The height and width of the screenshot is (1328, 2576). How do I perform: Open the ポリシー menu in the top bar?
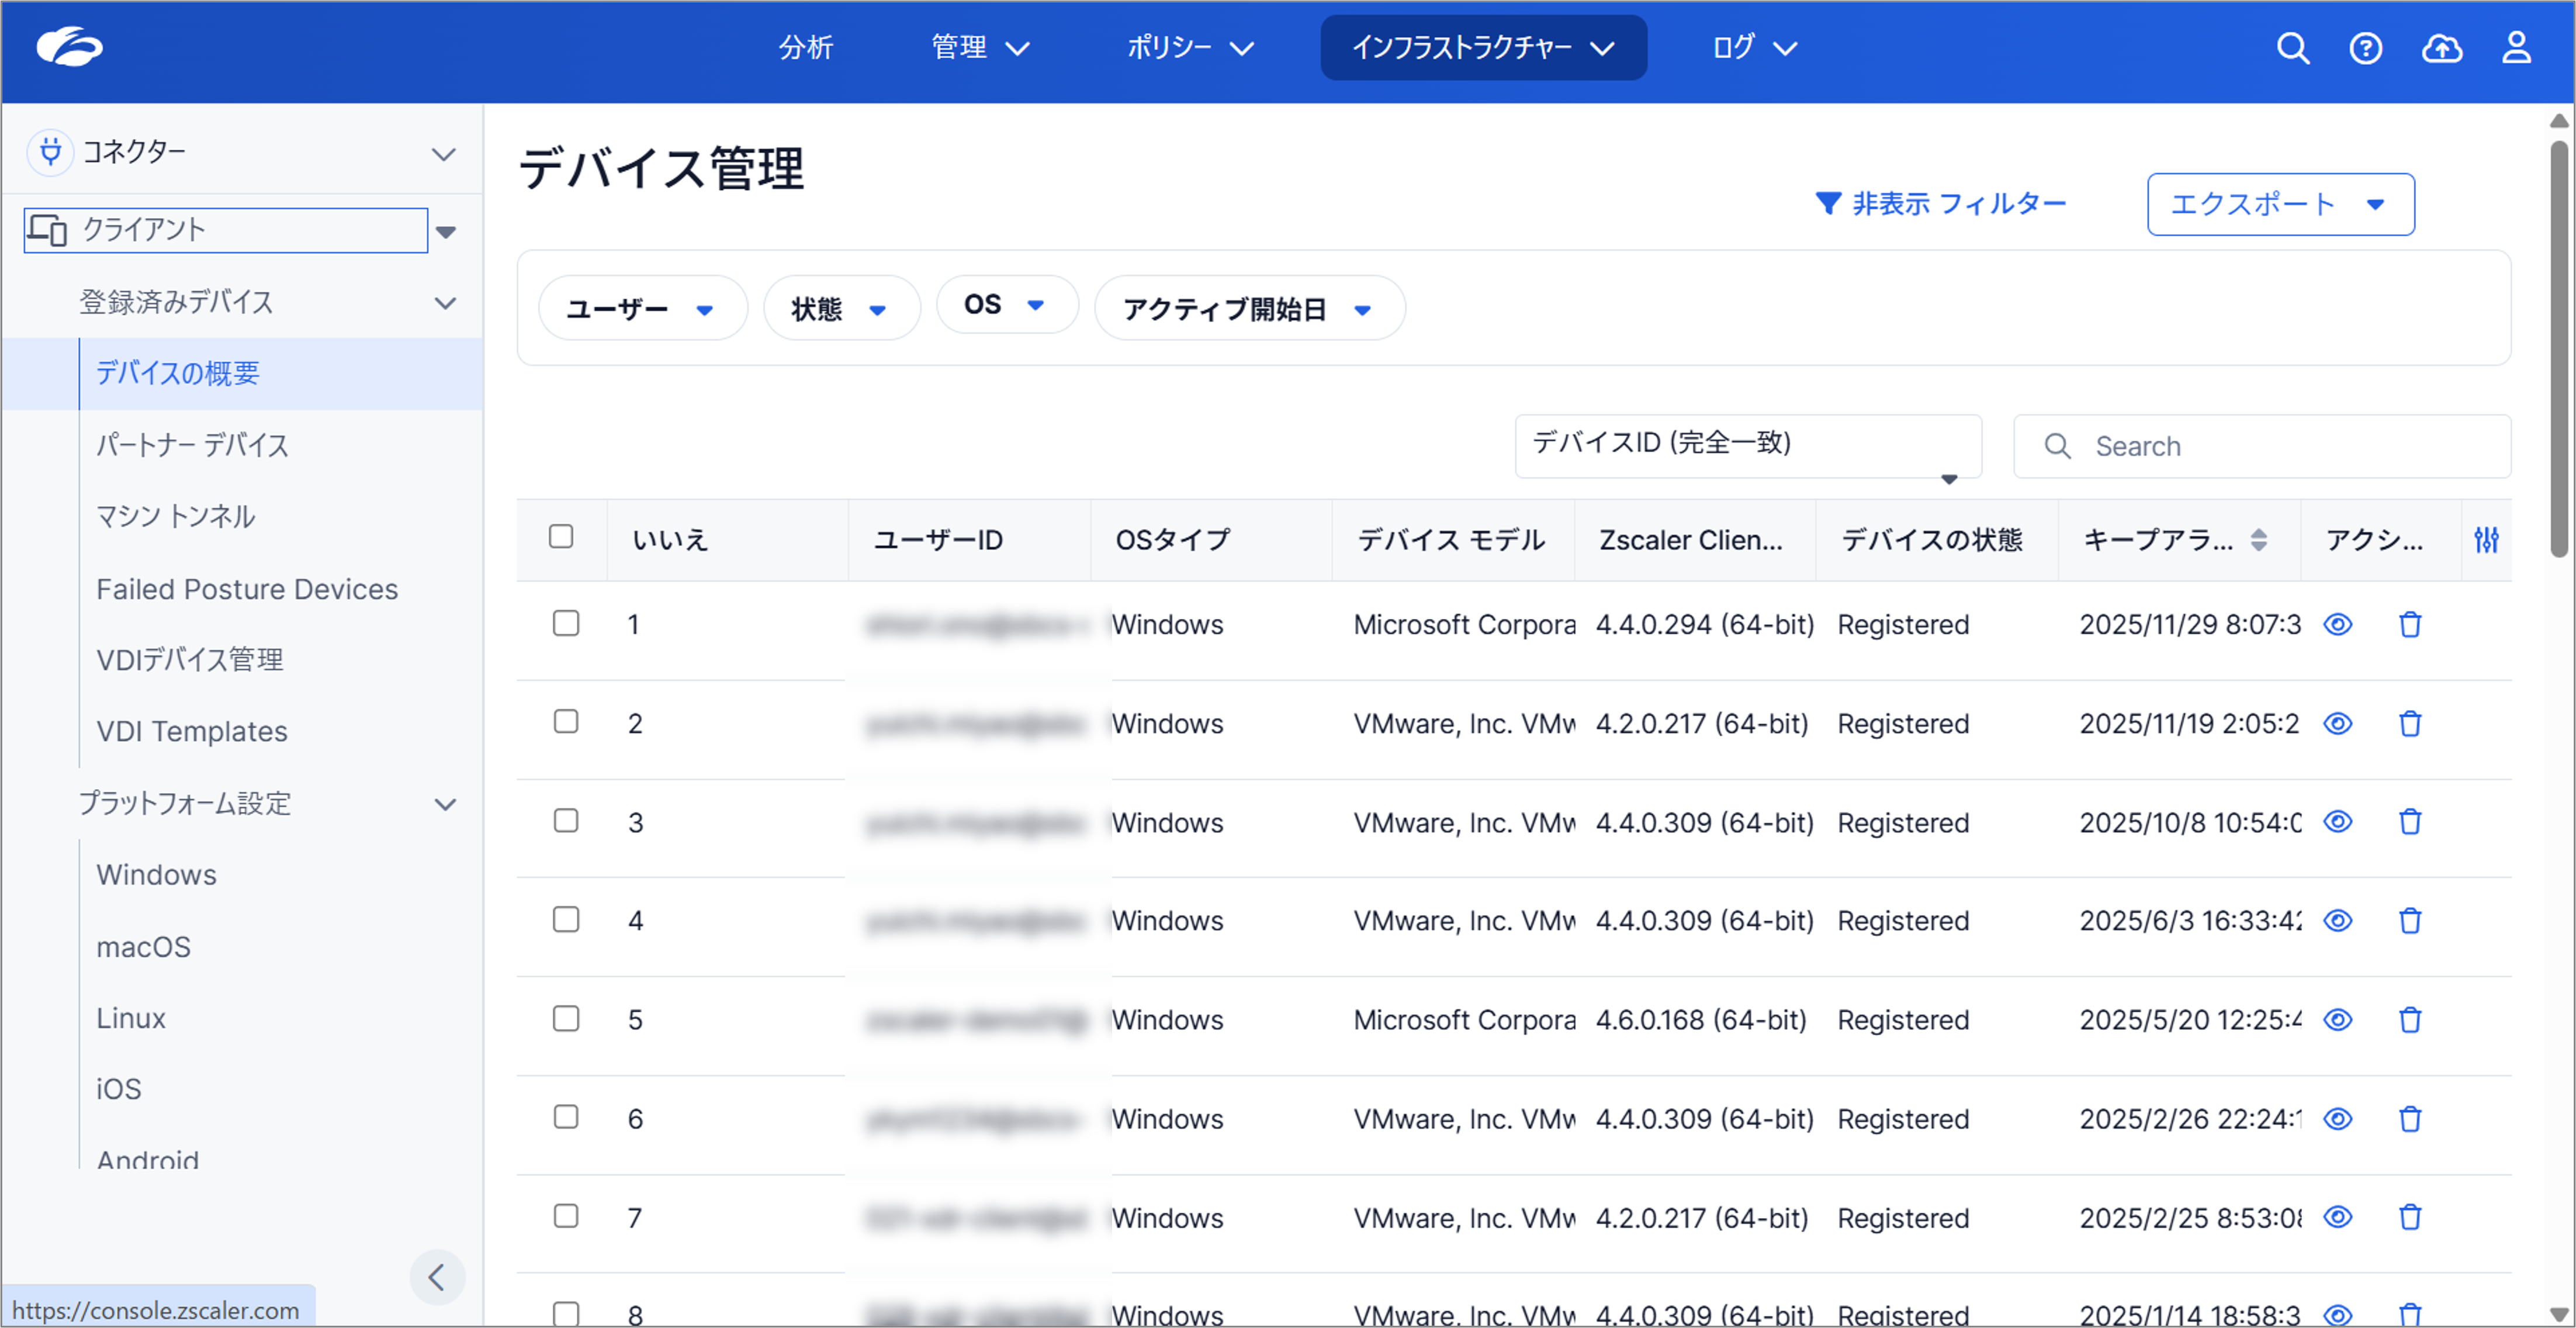[1189, 47]
